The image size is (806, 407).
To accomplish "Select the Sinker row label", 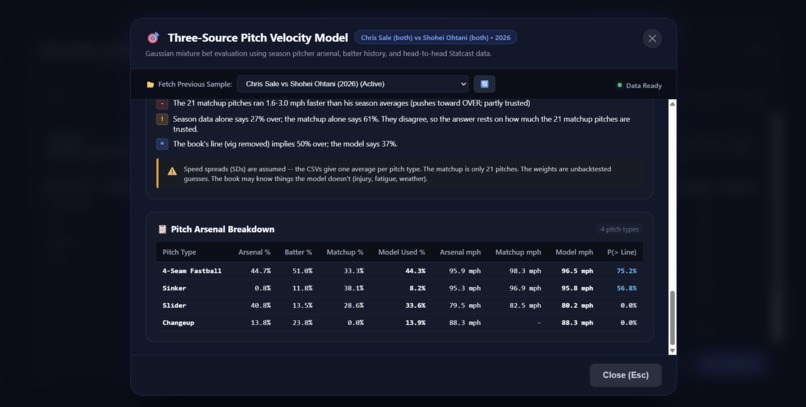I will tap(174, 288).
